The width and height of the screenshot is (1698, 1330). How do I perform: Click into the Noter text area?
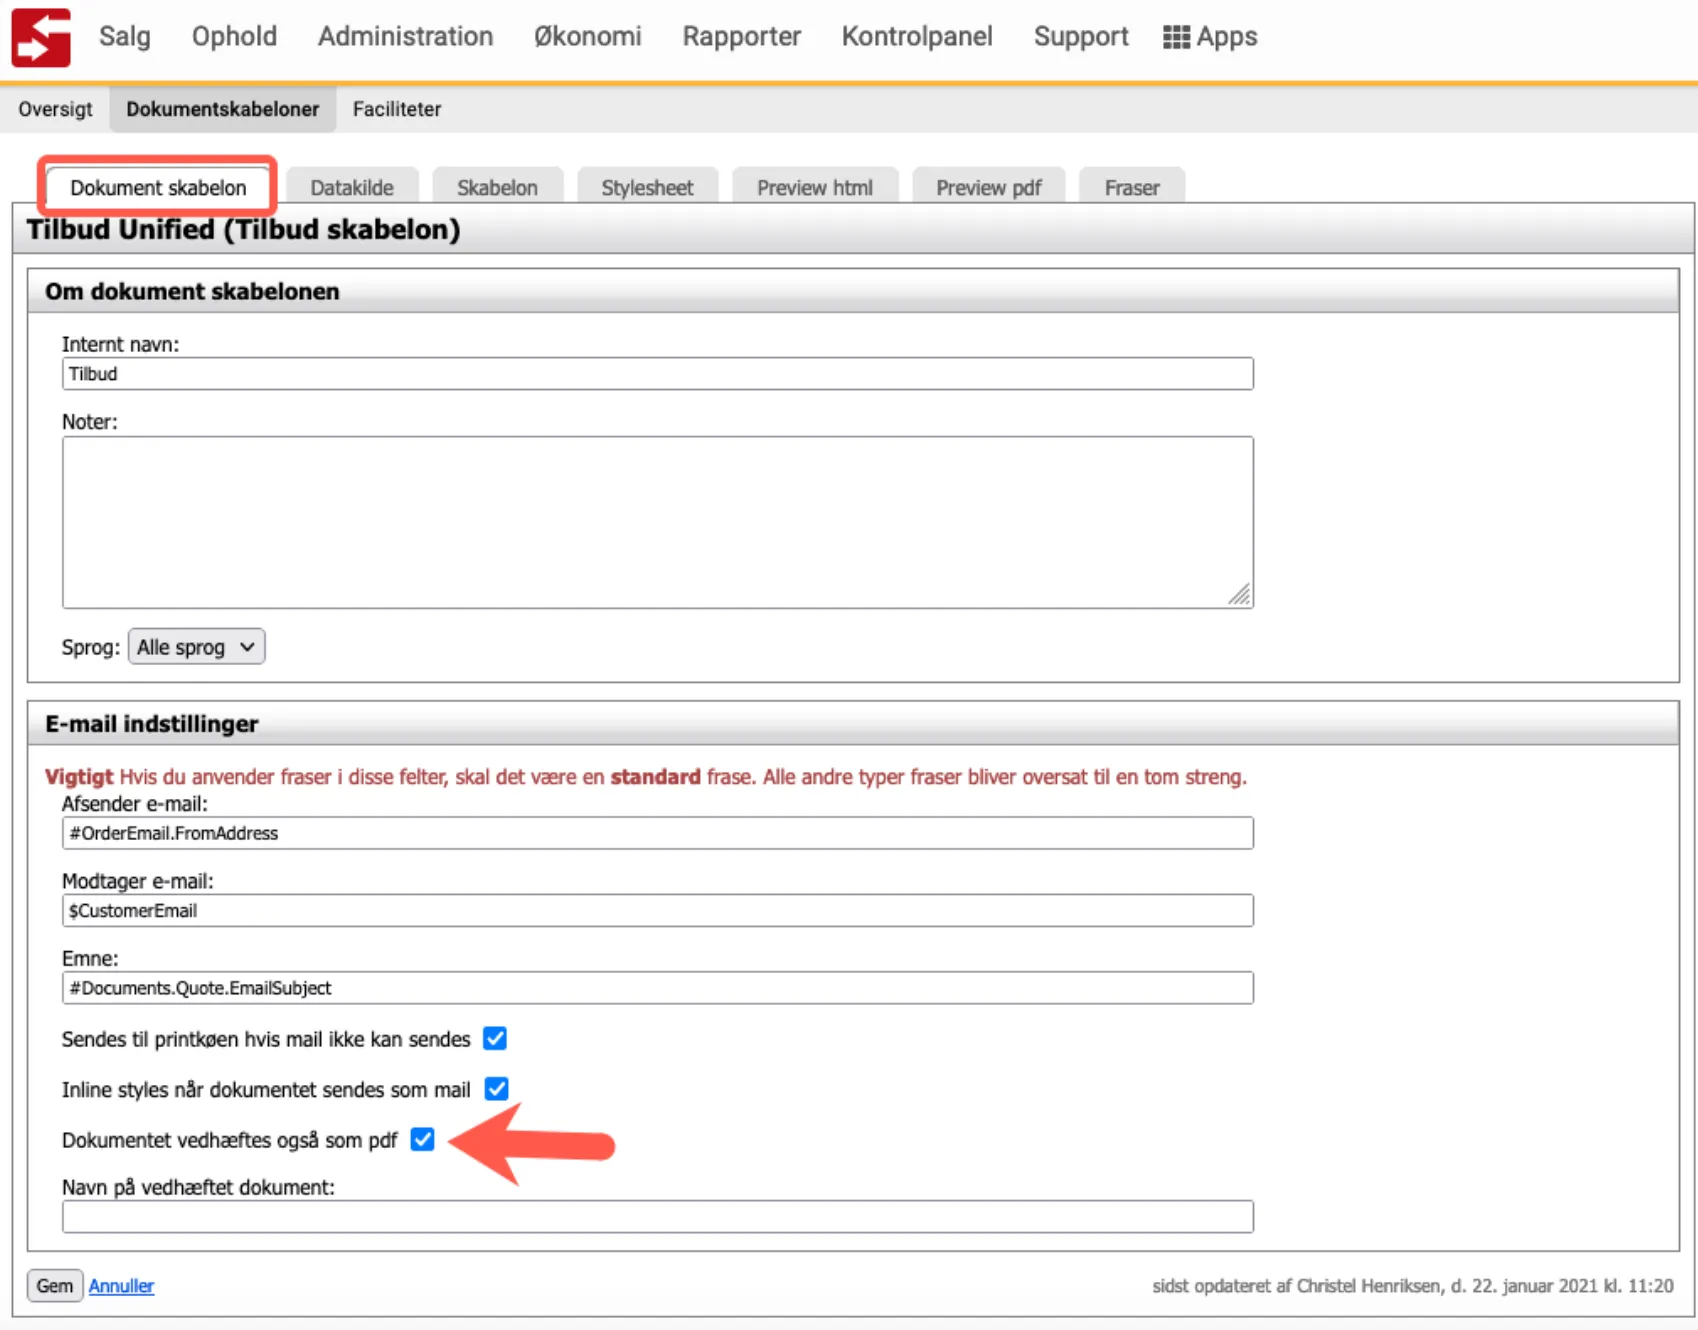pyautogui.click(x=657, y=522)
